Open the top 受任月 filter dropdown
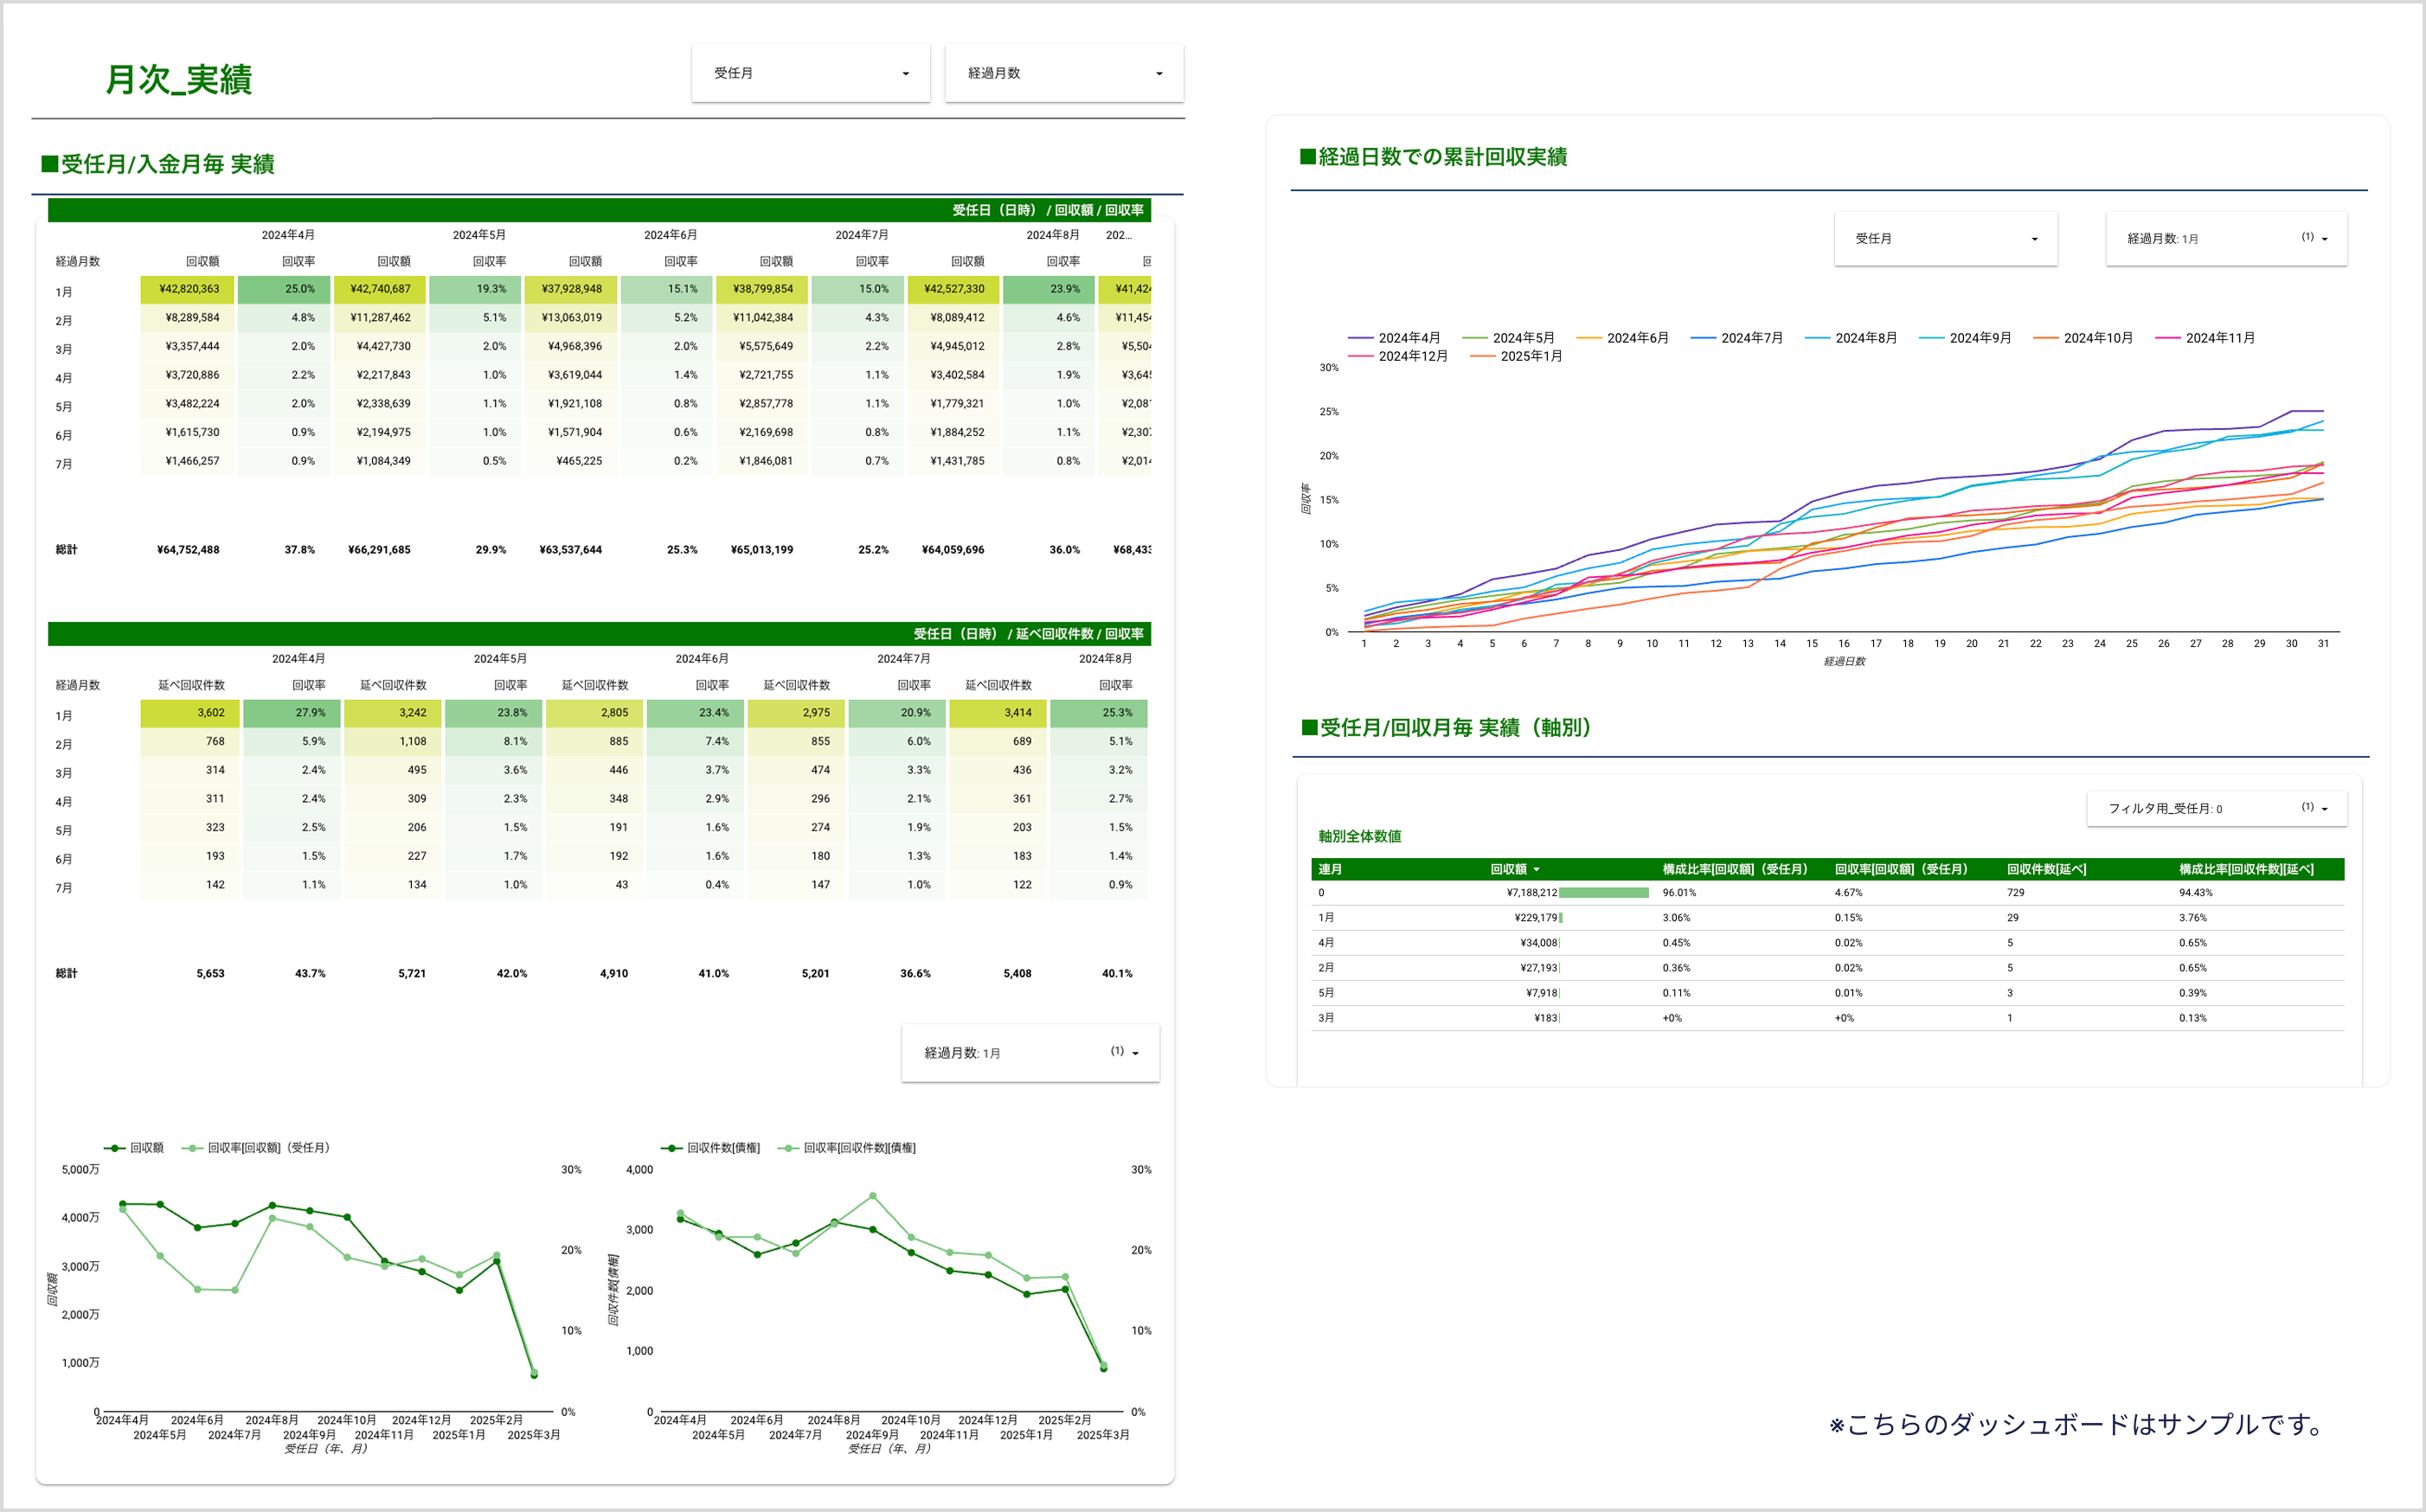The width and height of the screenshot is (2426, 1512). (x=810, y=73)
